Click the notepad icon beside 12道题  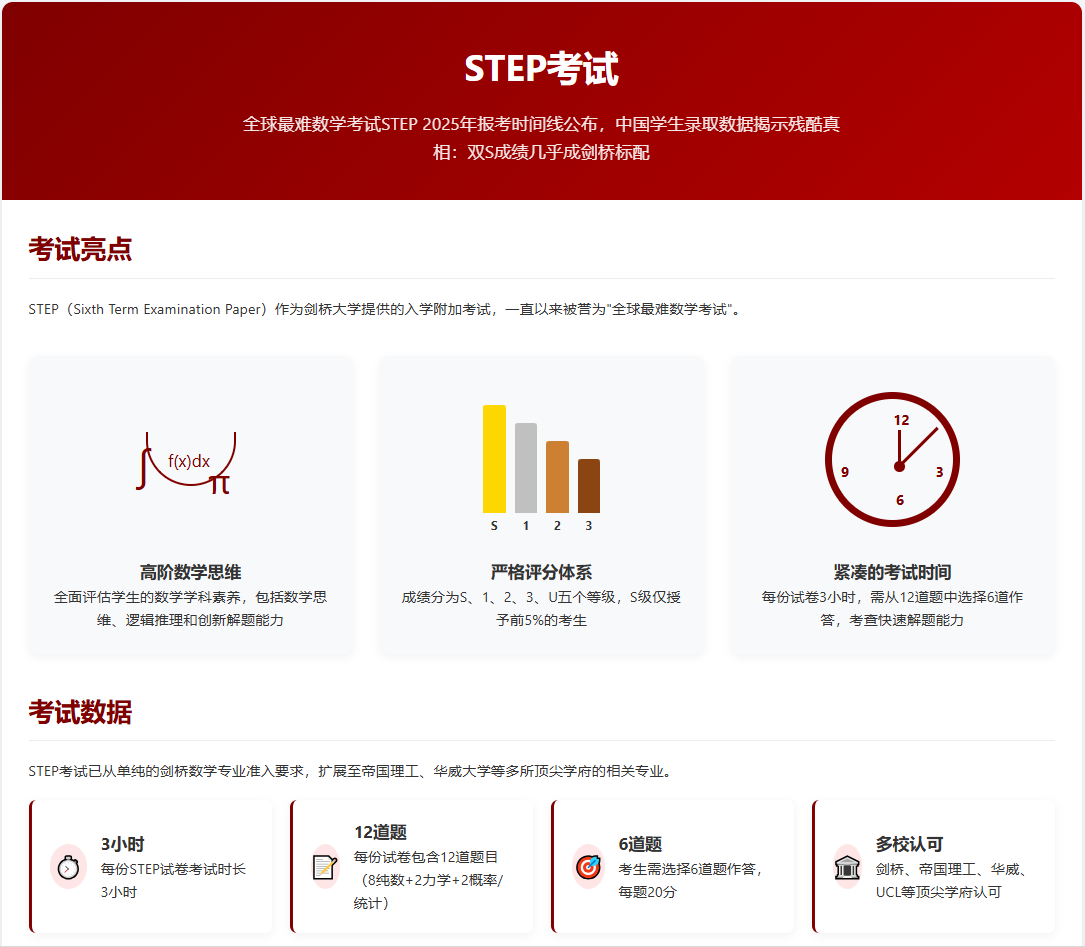tap(325, 867)
